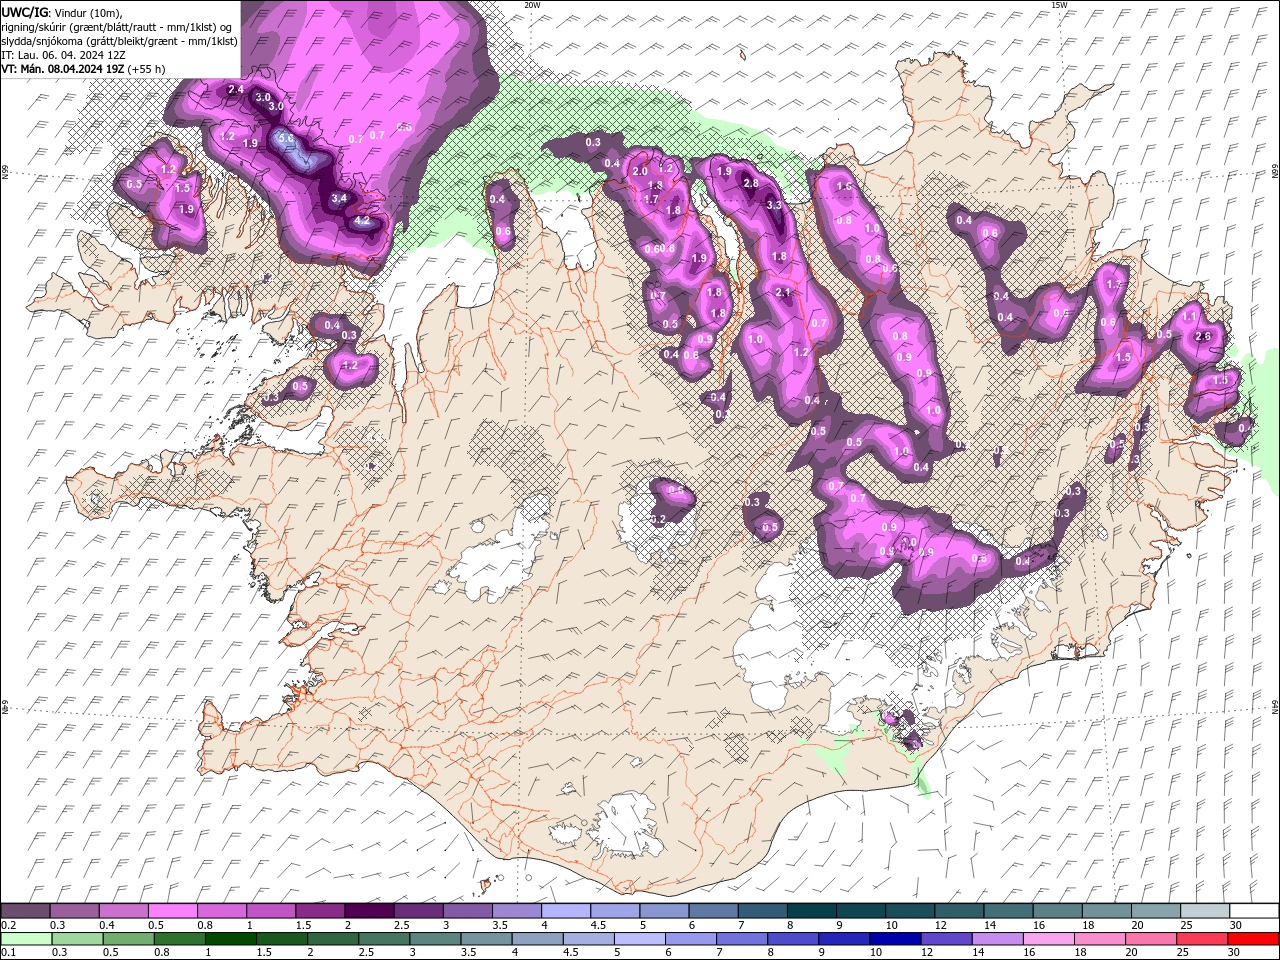1280x960 pixels.
Task: Click the bright red rain swatch at 30
Action: [x=1253, y=939]
